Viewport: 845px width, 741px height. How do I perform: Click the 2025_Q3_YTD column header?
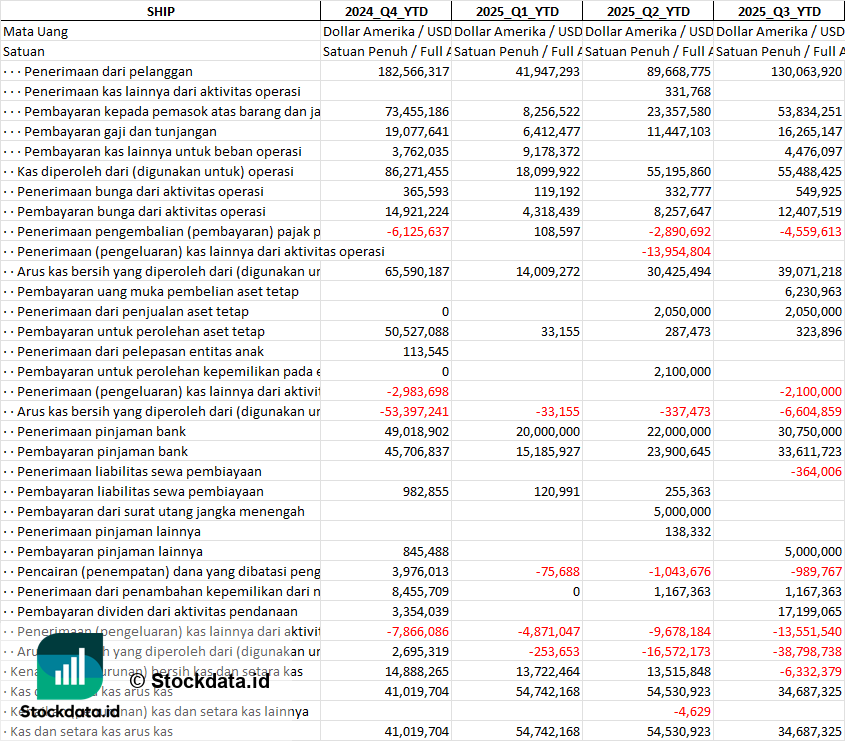[x=779, y=11]
